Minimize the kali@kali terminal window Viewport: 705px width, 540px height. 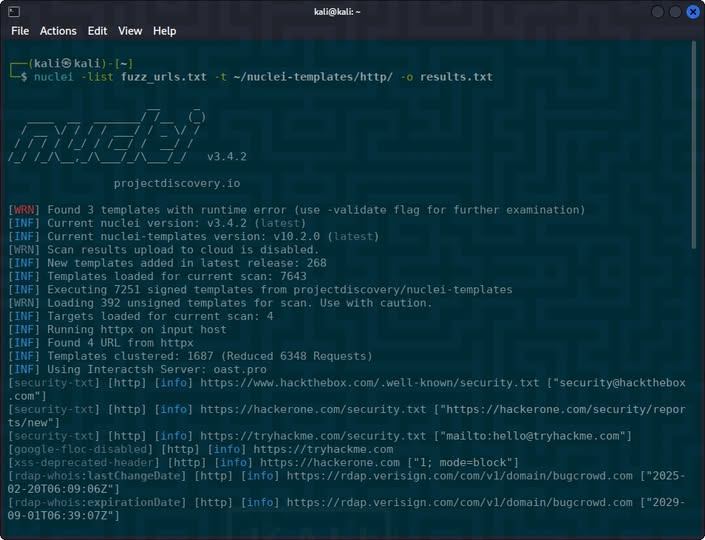point(657,12)
